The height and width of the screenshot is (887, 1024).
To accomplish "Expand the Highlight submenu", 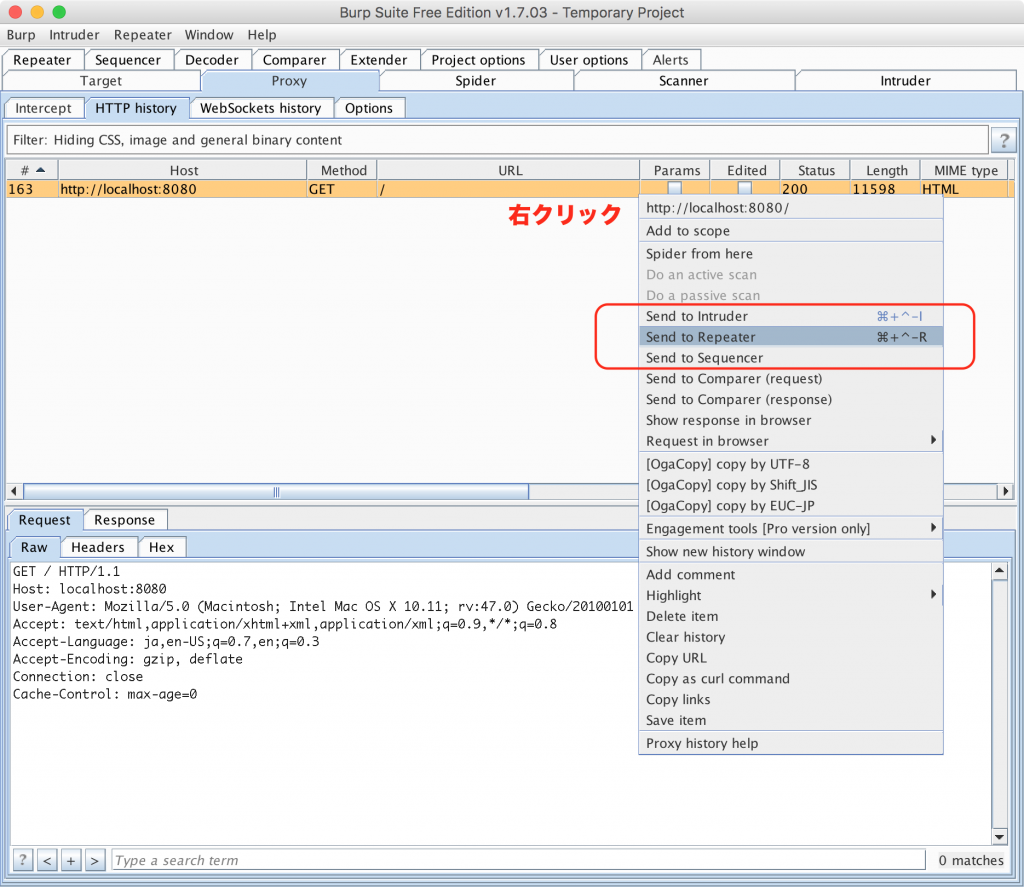I will click(933, 595).
